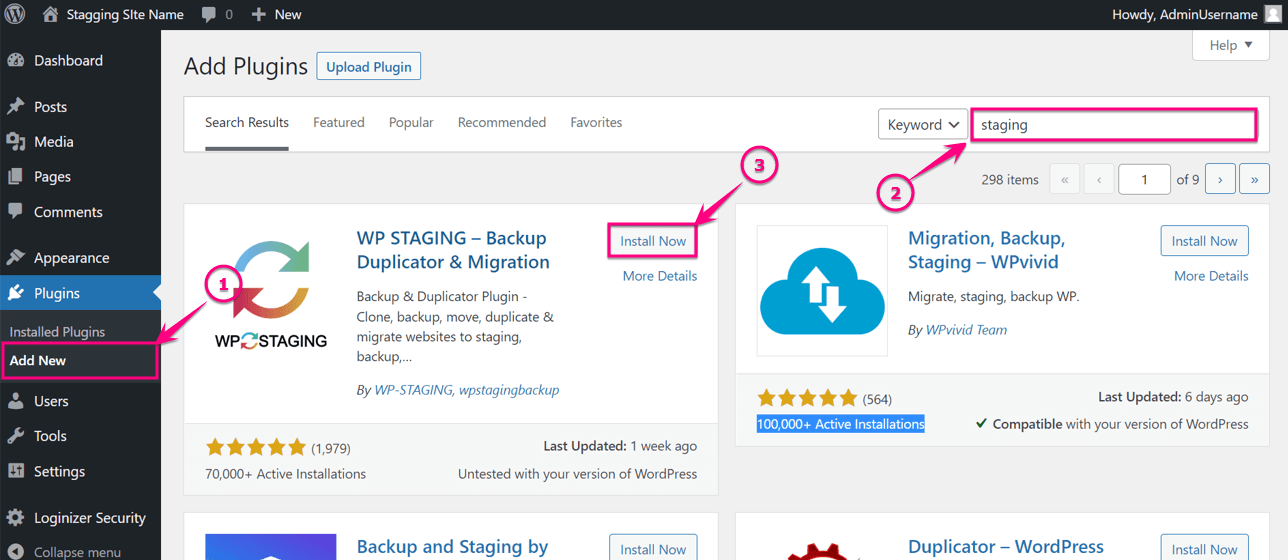The height and width of the screenshot is (560, 1288).
Task: Switch to Search Results tab
Action: pos(247,122)
